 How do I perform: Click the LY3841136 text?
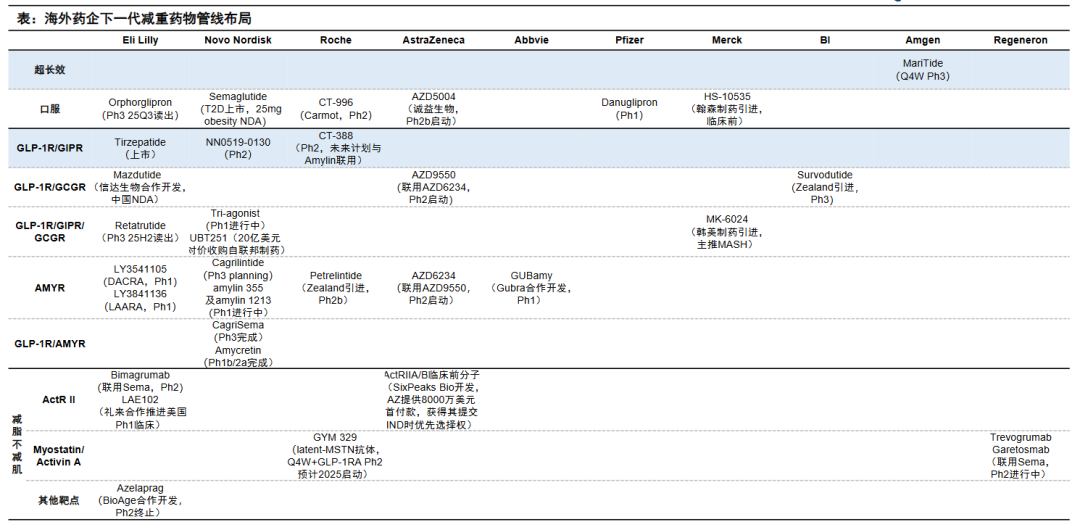click(140, 294)
